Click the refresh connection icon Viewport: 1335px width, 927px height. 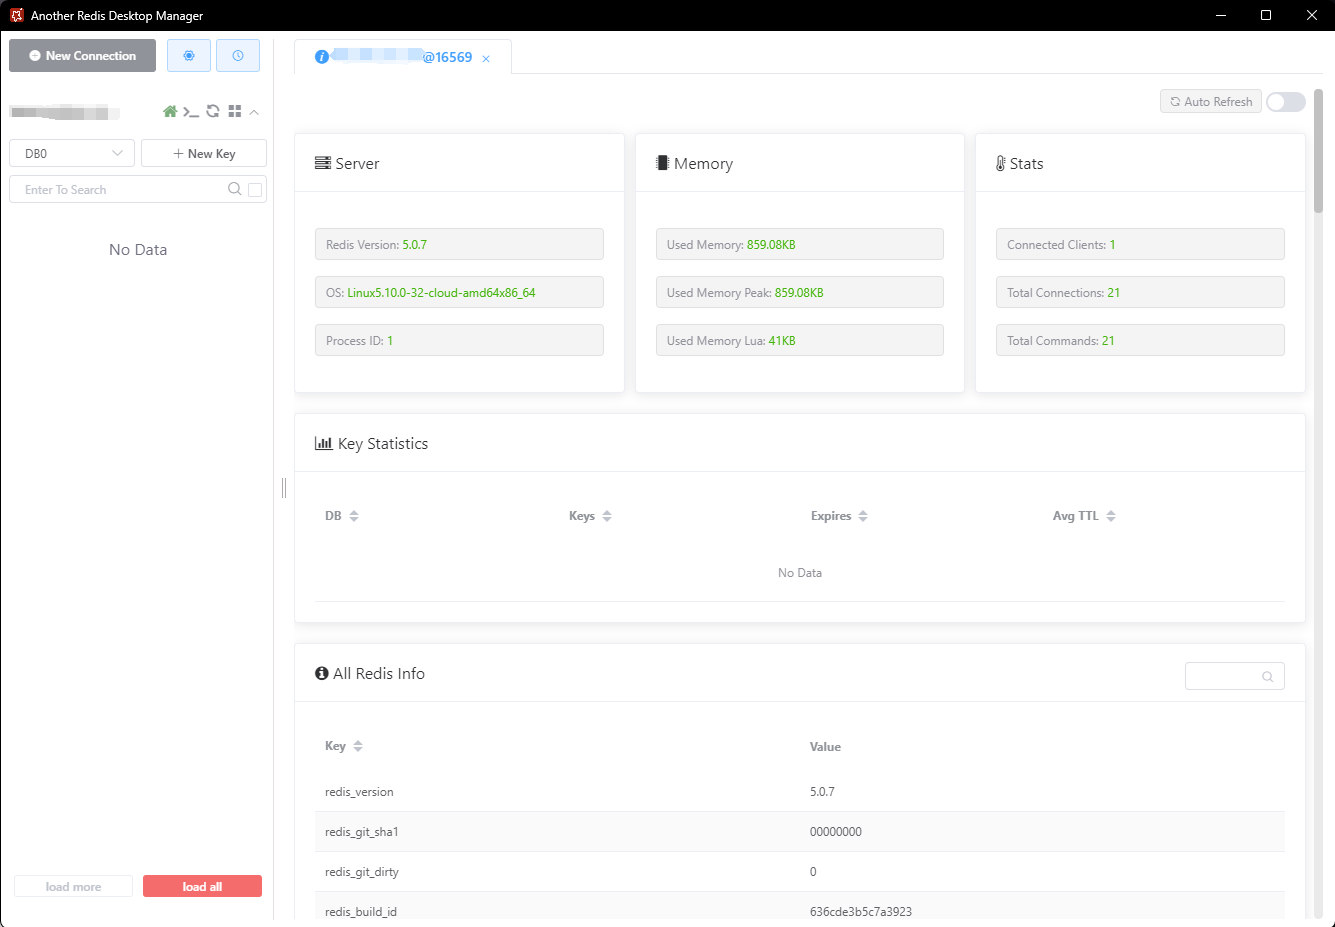(x=213, y=111)
